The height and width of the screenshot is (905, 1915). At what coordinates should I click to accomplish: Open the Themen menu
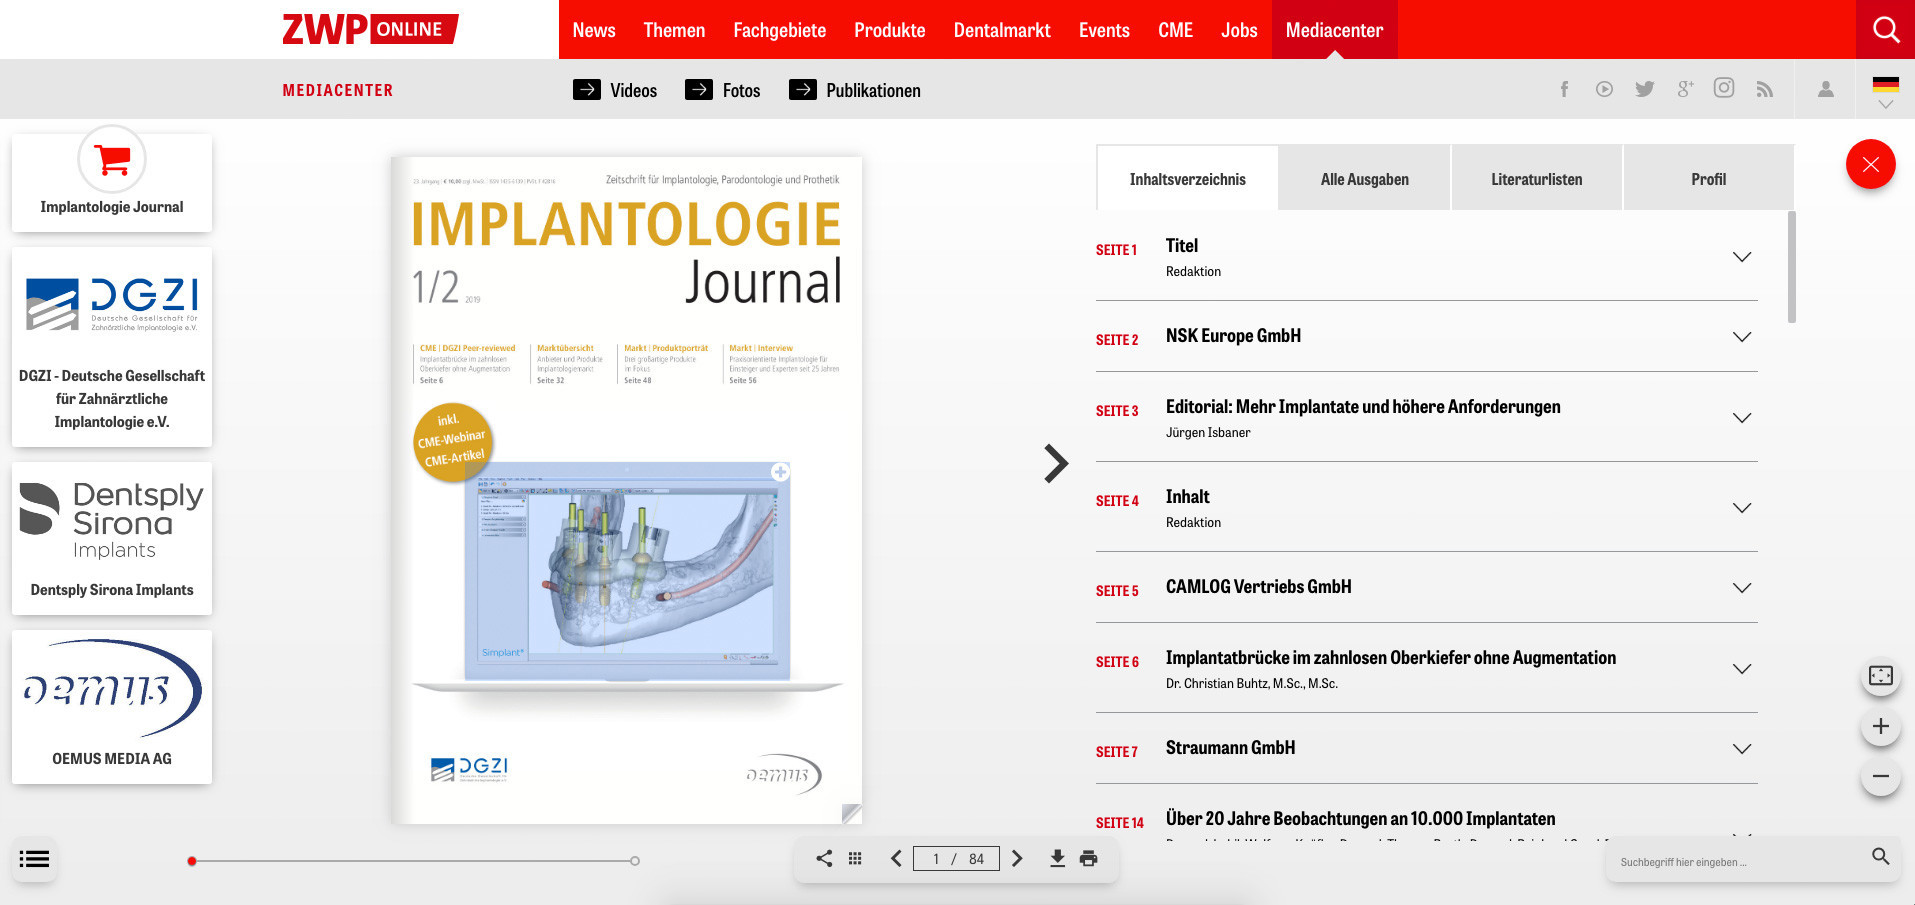[674, 30]
